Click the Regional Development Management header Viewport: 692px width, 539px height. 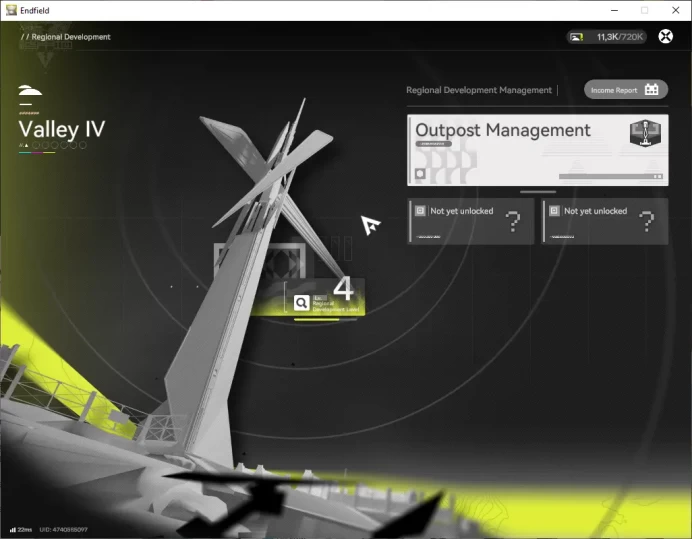[479, 90]
